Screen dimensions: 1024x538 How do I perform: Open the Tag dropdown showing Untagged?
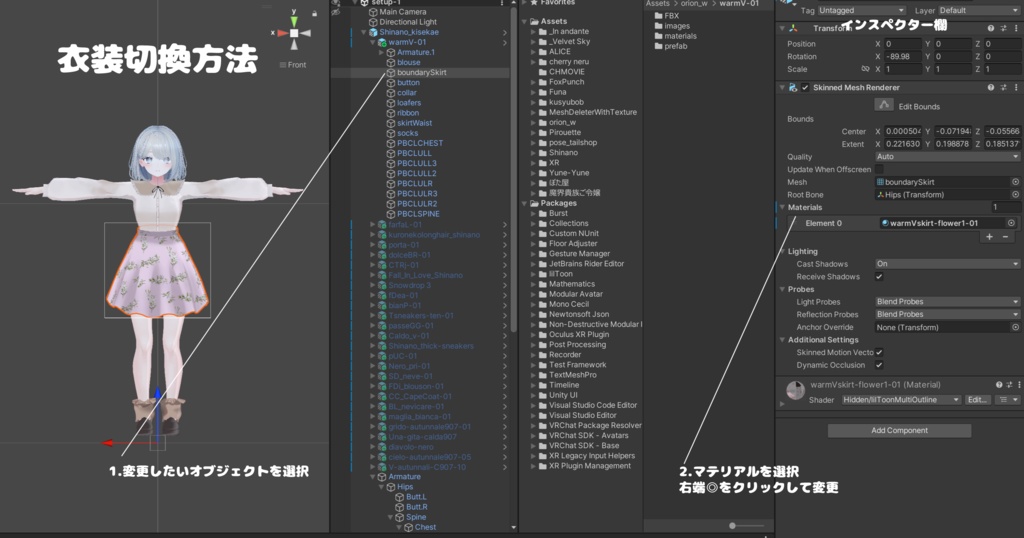tap(862, 10)
